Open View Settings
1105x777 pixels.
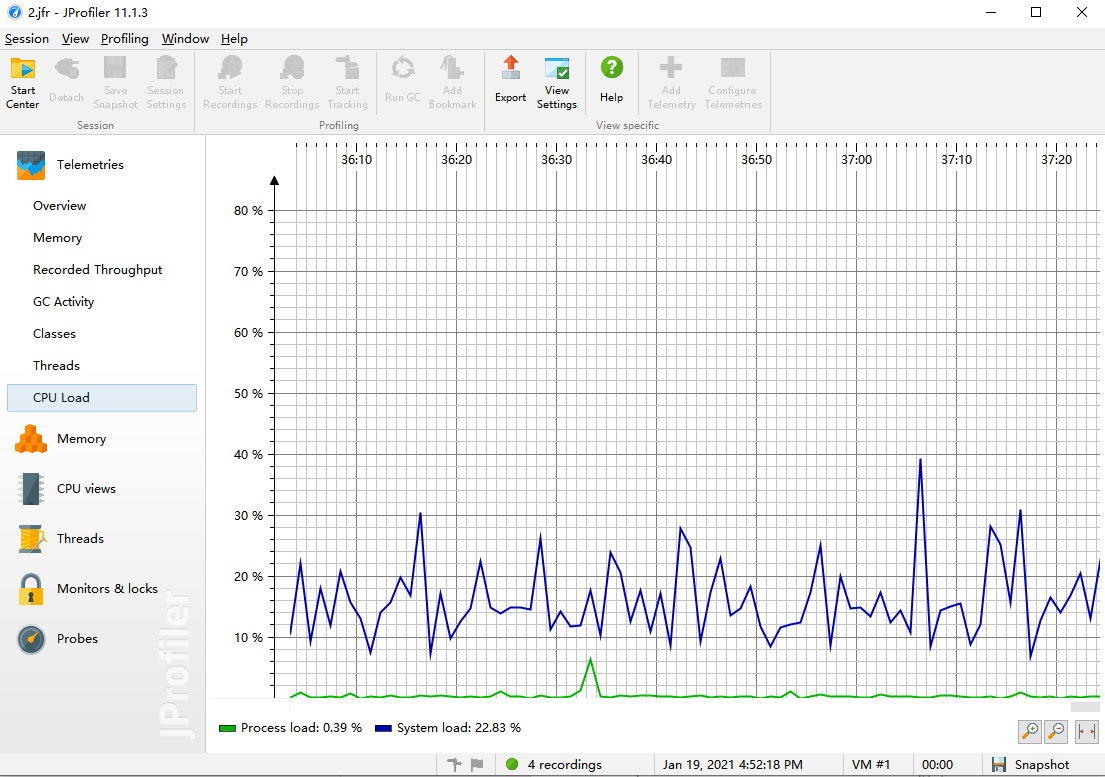[557, 82]
